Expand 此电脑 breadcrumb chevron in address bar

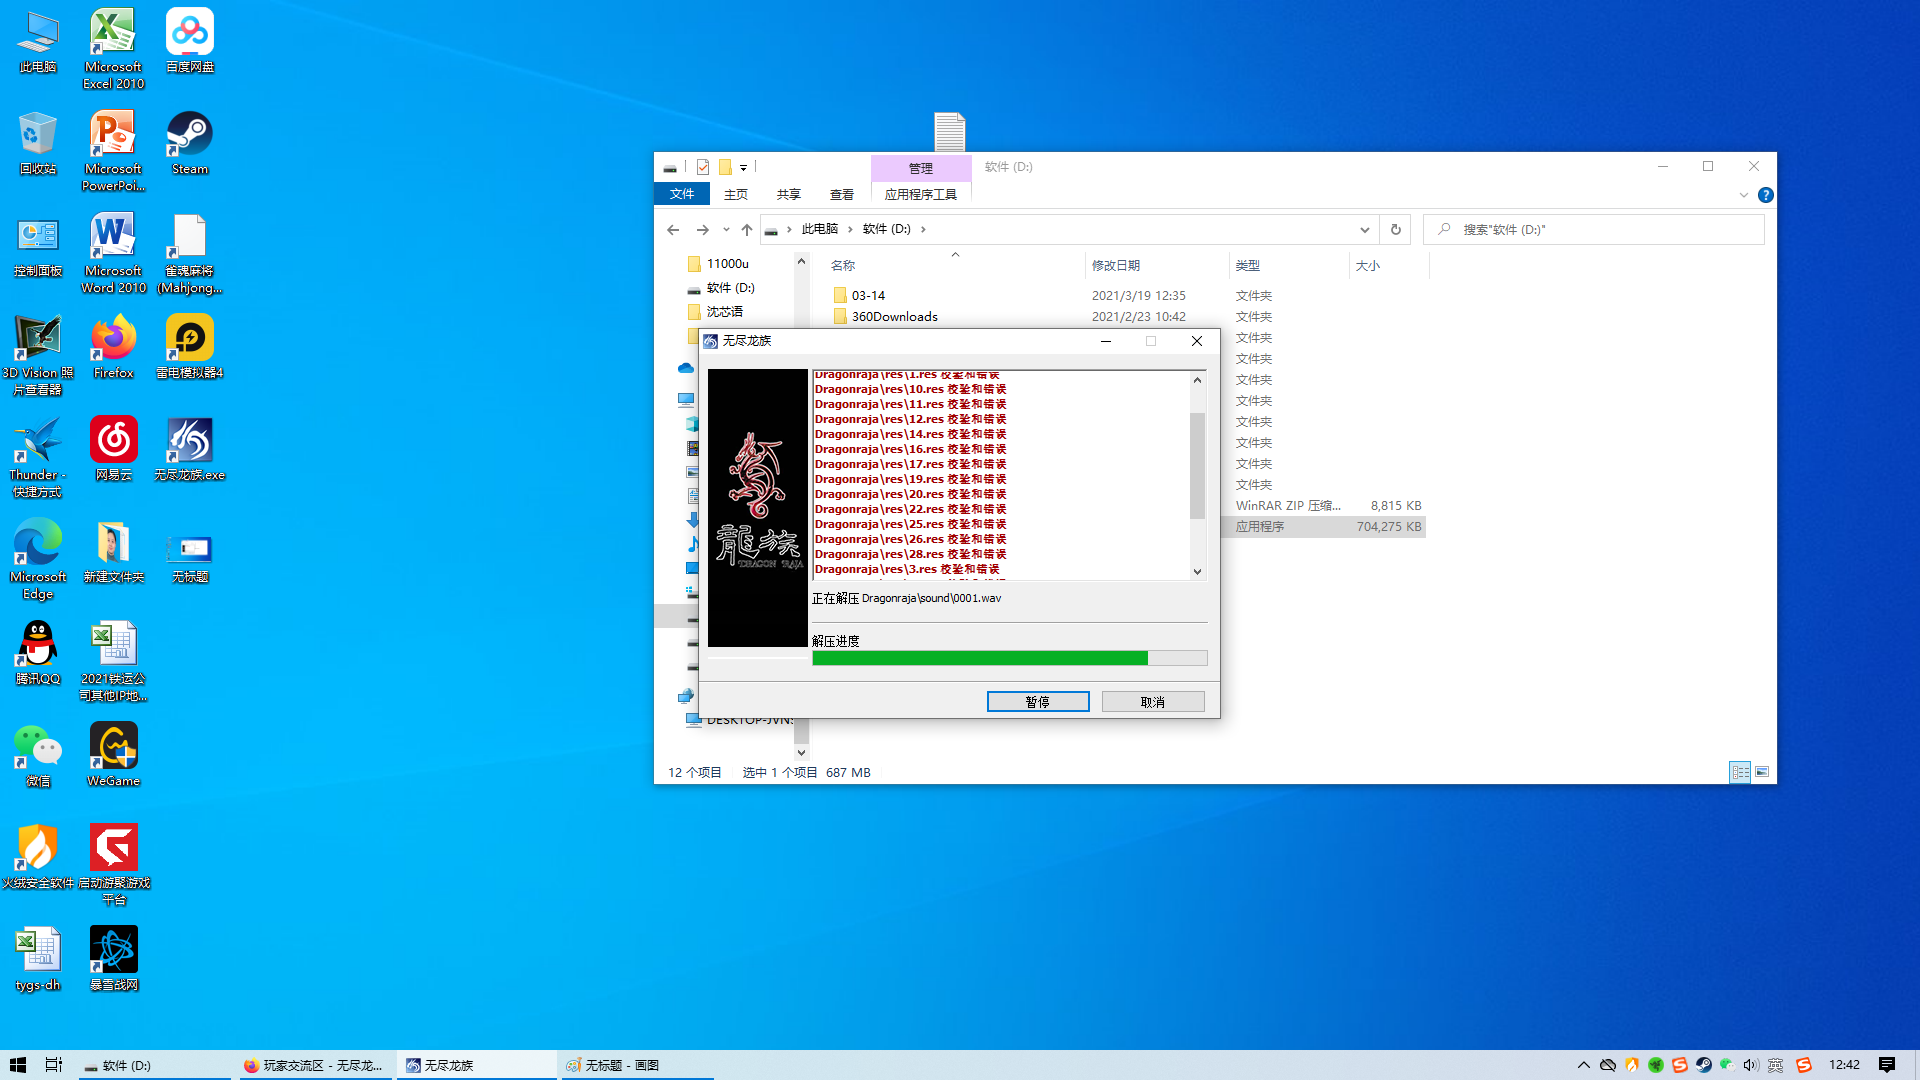coord(850,230)
